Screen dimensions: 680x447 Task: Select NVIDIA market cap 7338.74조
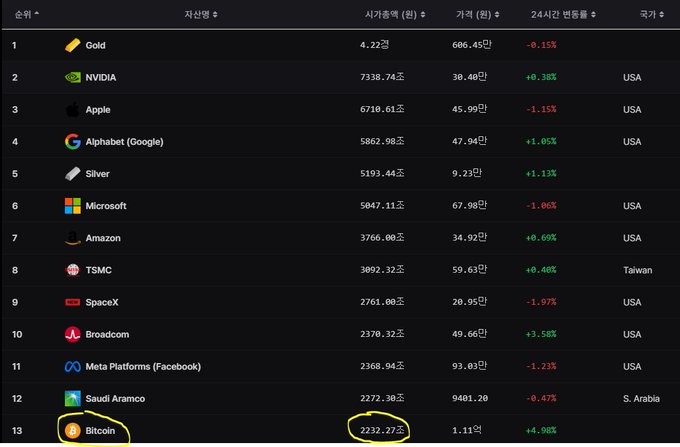click(x=382, y=77)
